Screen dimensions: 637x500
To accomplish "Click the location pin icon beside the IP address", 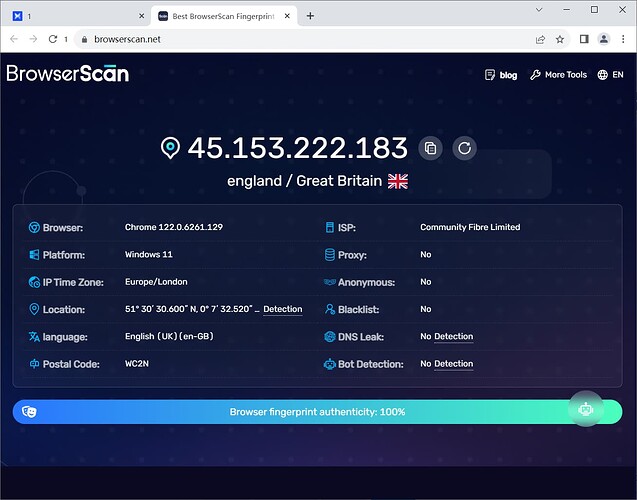I will tap(170, 147).
